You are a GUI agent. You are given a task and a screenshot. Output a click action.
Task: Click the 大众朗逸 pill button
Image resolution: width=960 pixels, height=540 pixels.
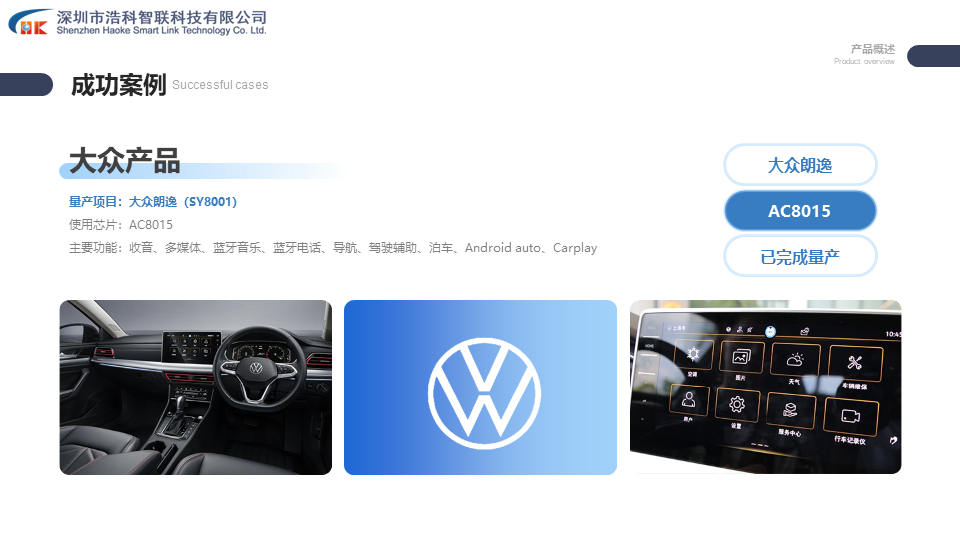point(800,165)
